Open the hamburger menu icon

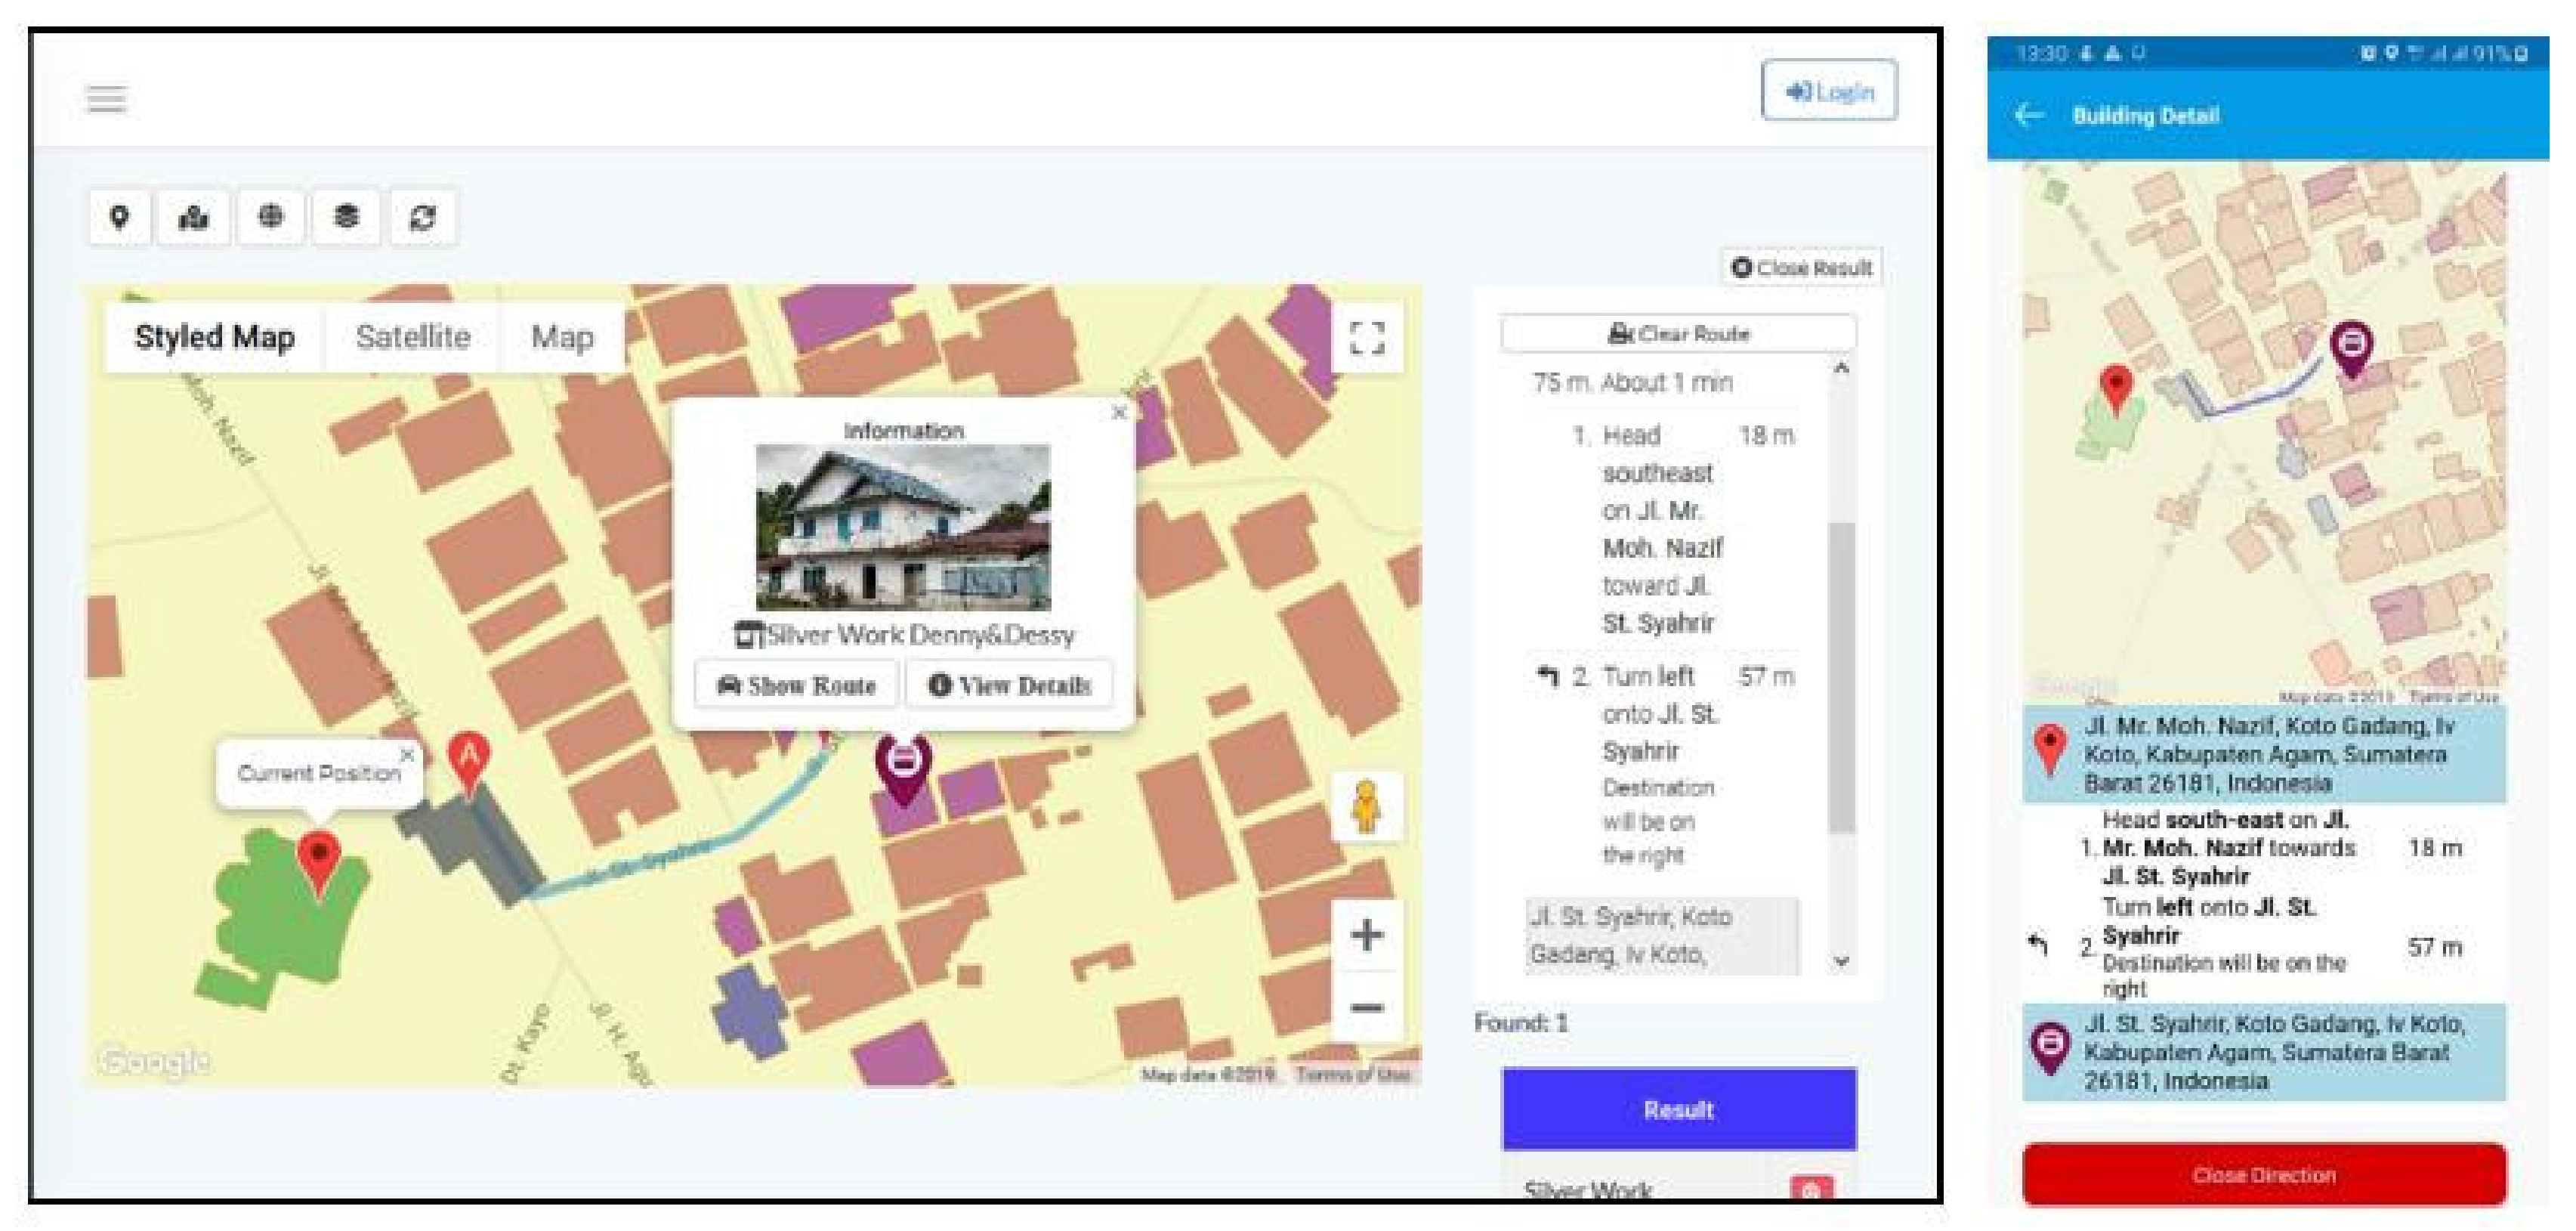point(106,99)
